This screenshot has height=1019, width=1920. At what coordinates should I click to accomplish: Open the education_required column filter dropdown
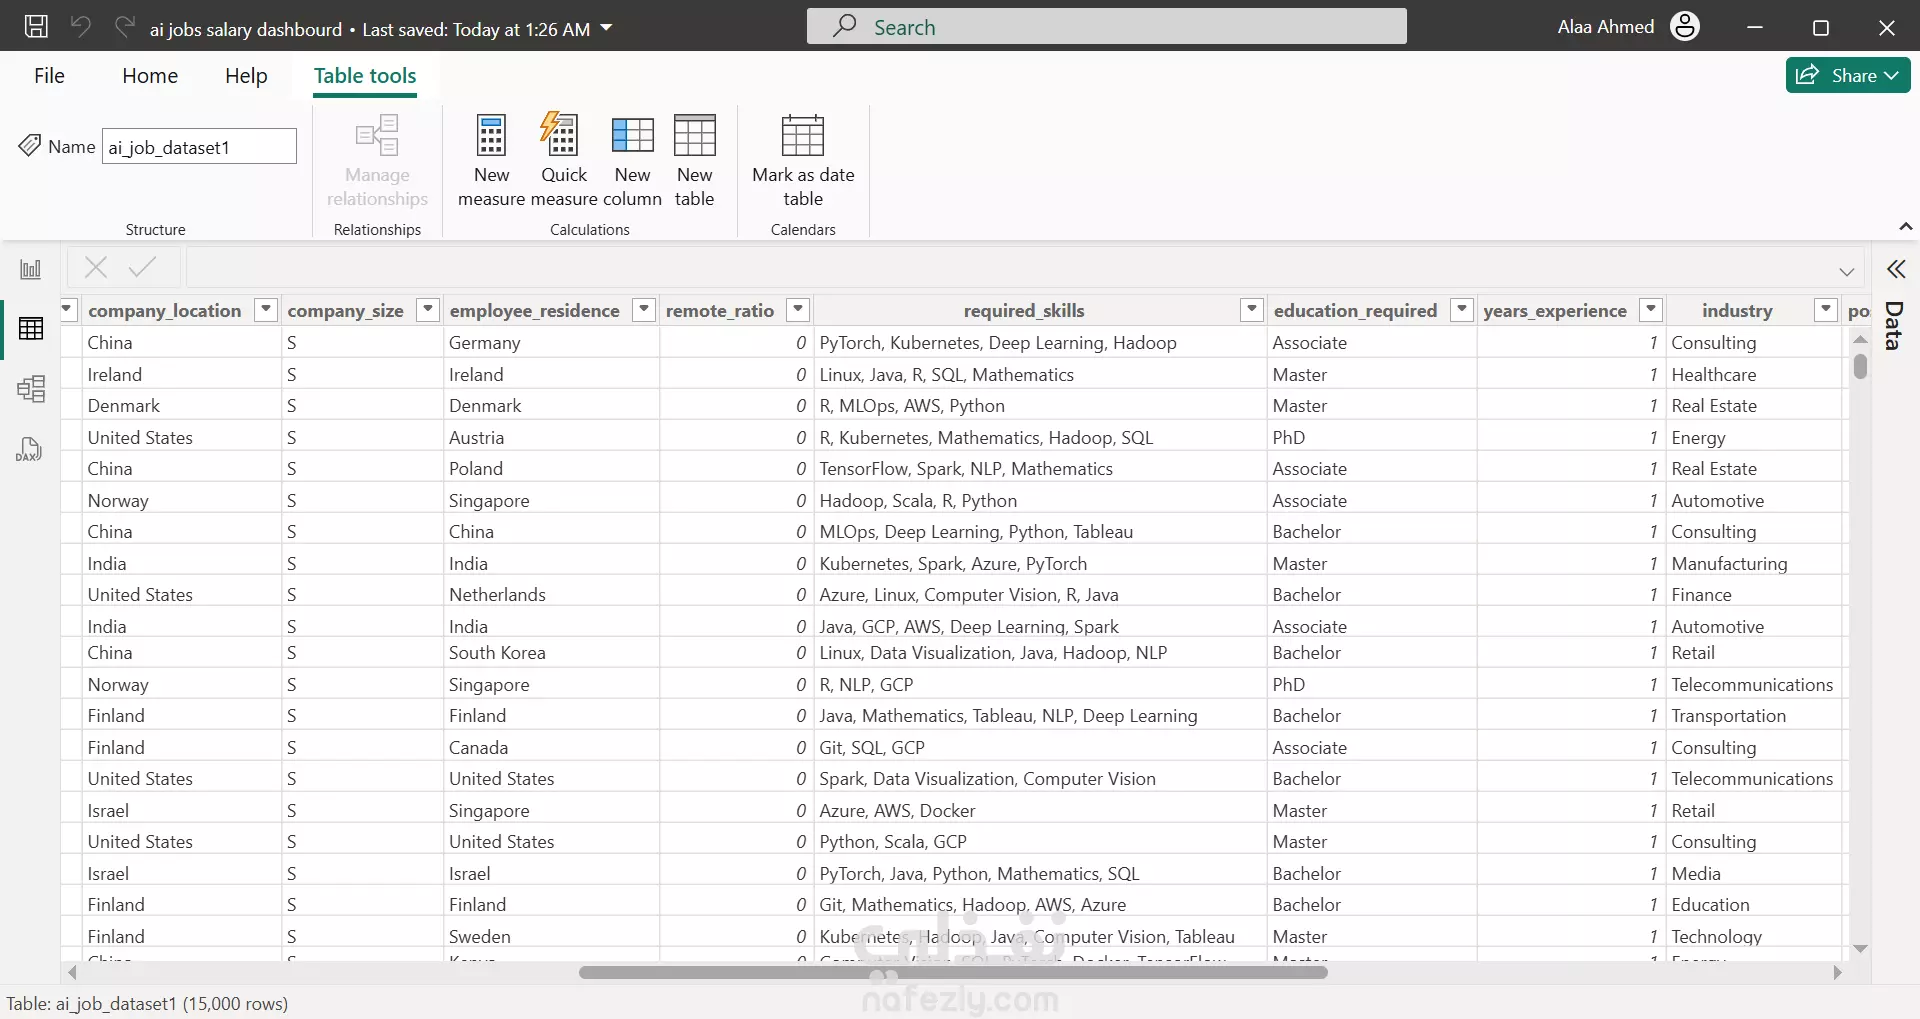tap(1462, 310)
